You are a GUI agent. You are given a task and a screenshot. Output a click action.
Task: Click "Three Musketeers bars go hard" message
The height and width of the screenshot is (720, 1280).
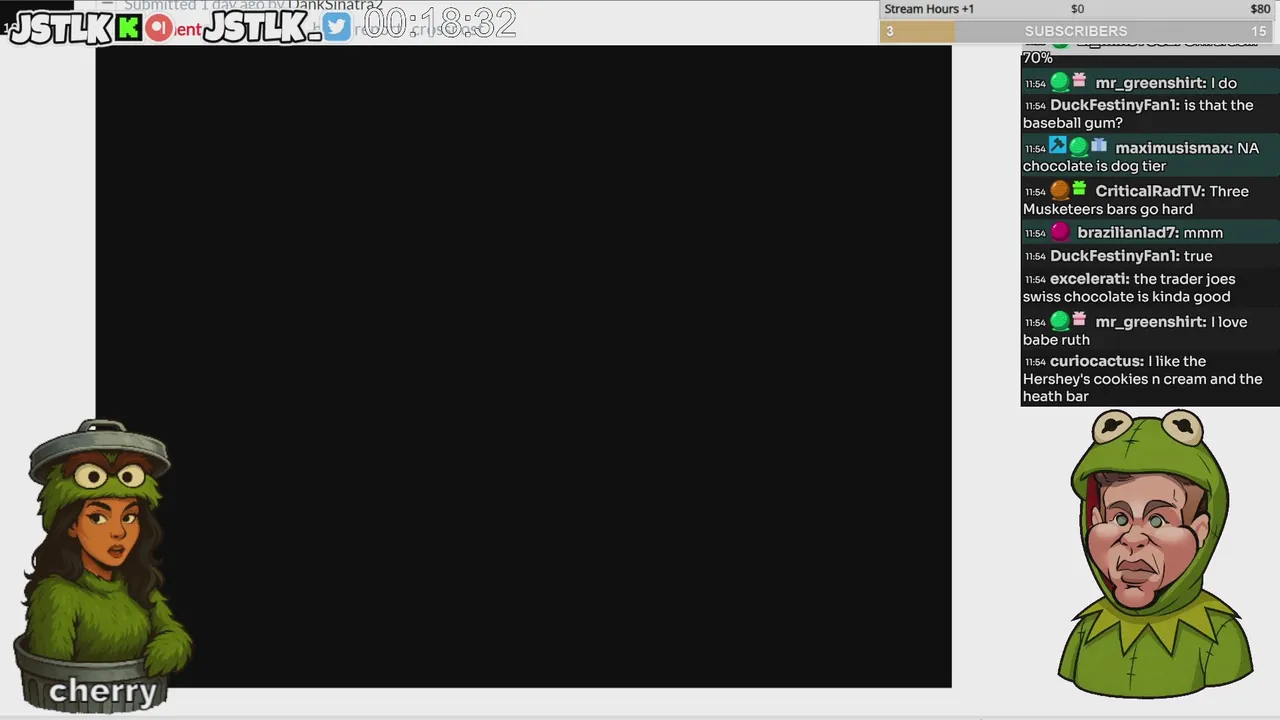pyautogui.click(x=1136, y=200)
